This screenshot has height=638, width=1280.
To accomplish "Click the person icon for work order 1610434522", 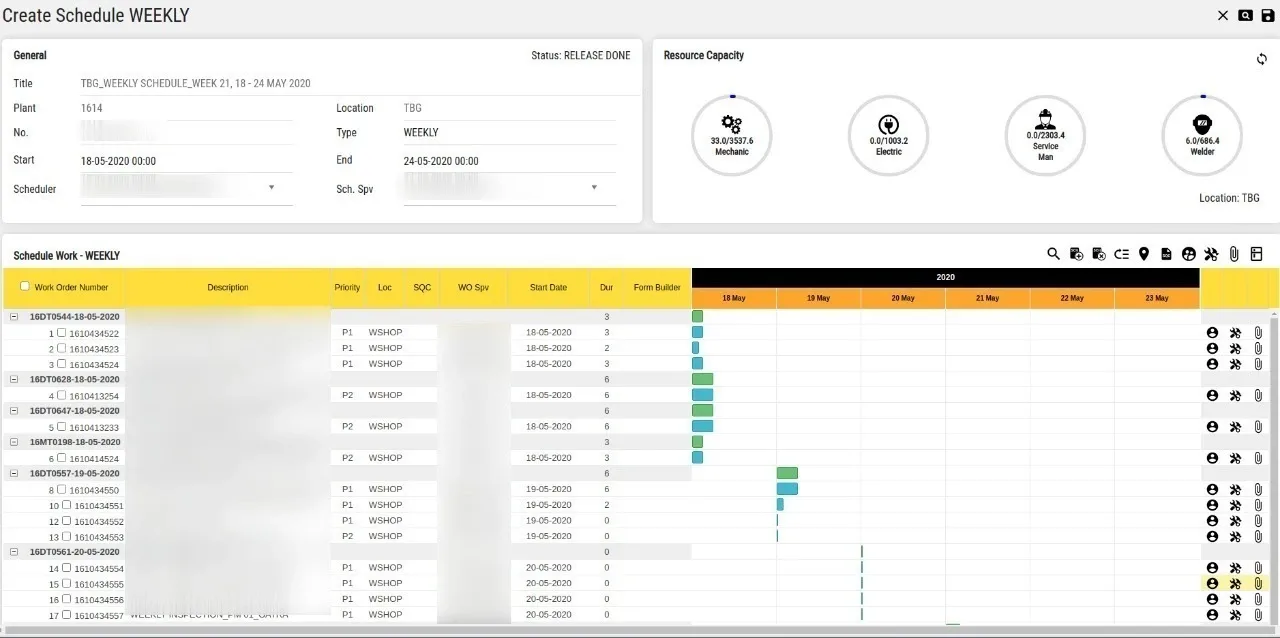I will pyautogui.click(x=1212, y=333).
